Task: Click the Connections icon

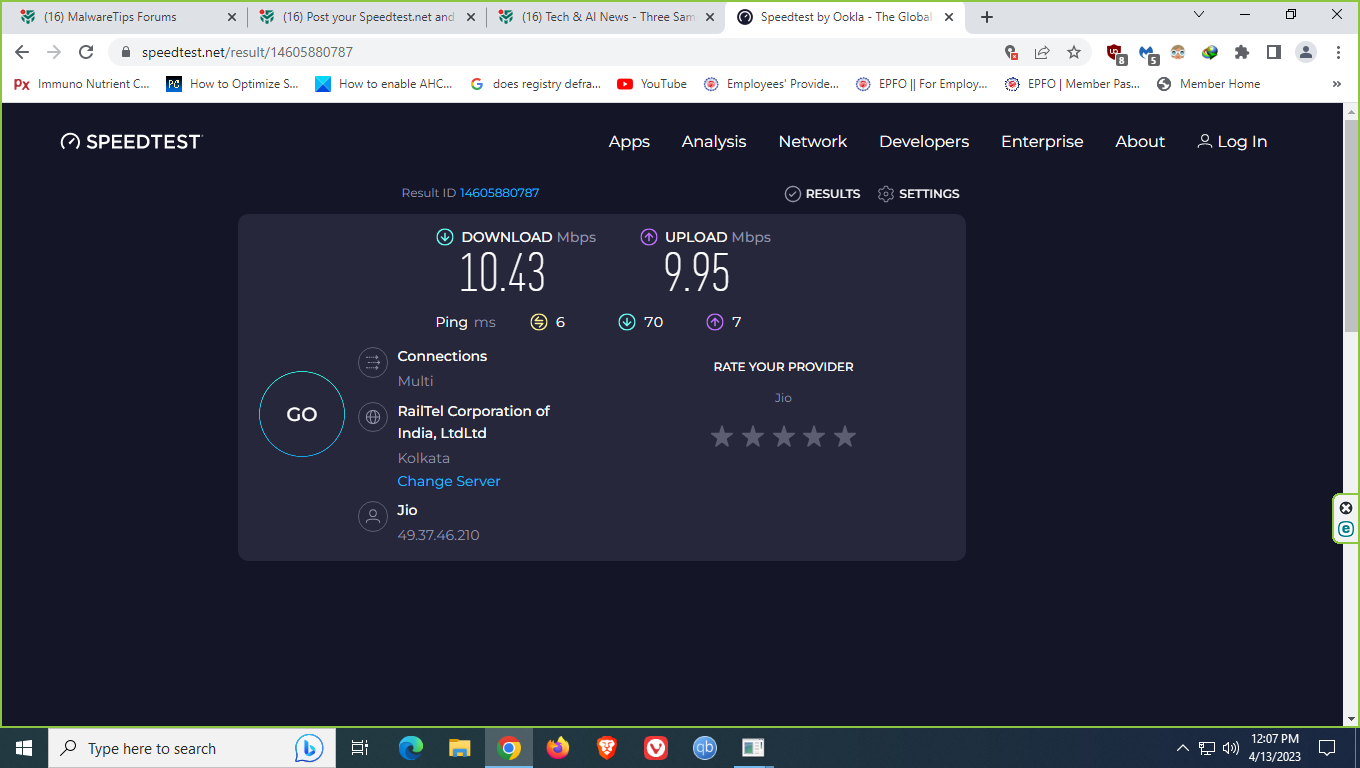Action: (372, 362)
